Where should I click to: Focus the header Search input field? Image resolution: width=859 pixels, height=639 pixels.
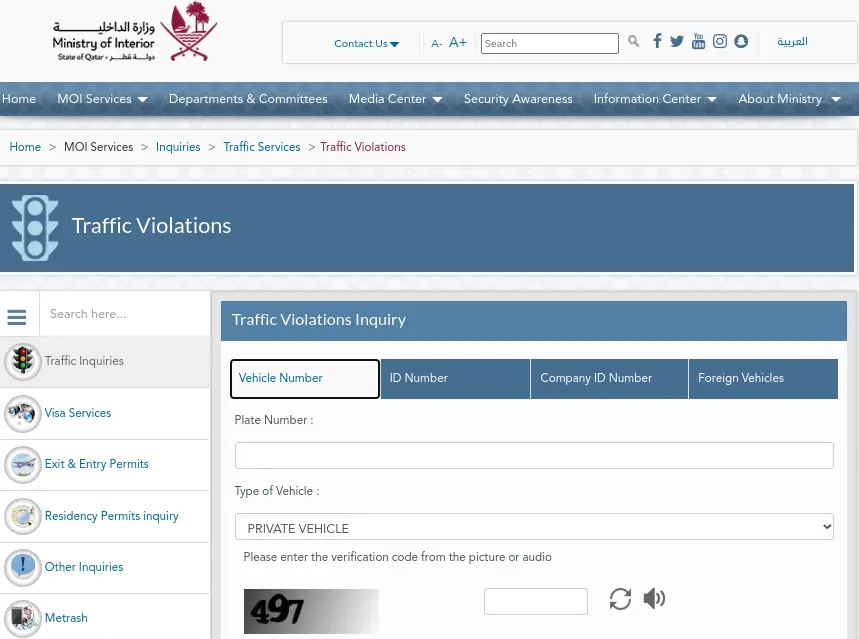[549, 43]
